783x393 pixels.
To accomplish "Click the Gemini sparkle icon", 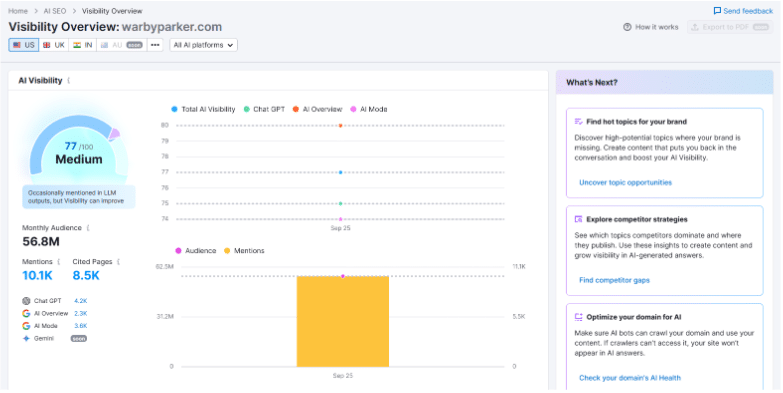I will tap(26, 339).
